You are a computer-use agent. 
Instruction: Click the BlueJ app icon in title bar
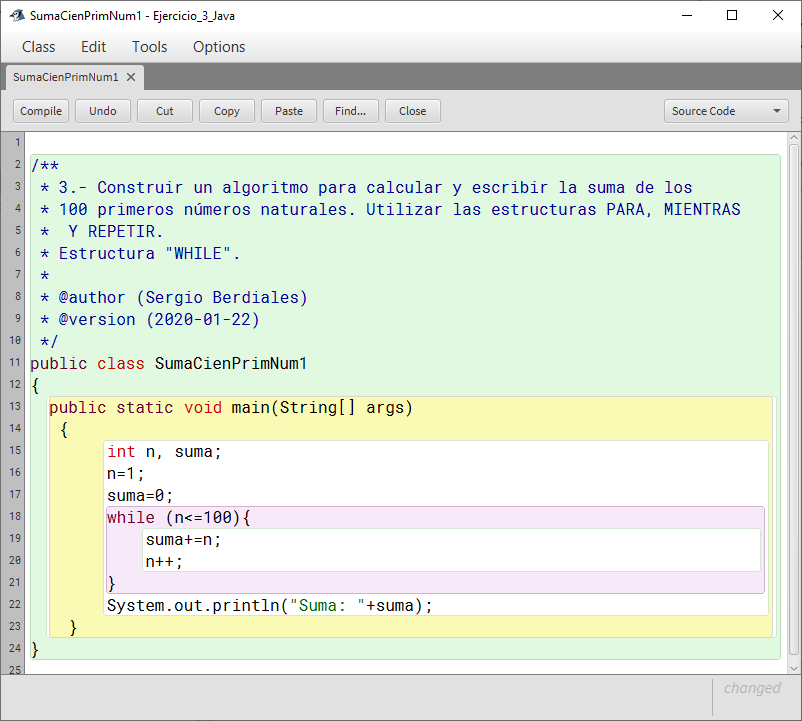pos(16,16)
